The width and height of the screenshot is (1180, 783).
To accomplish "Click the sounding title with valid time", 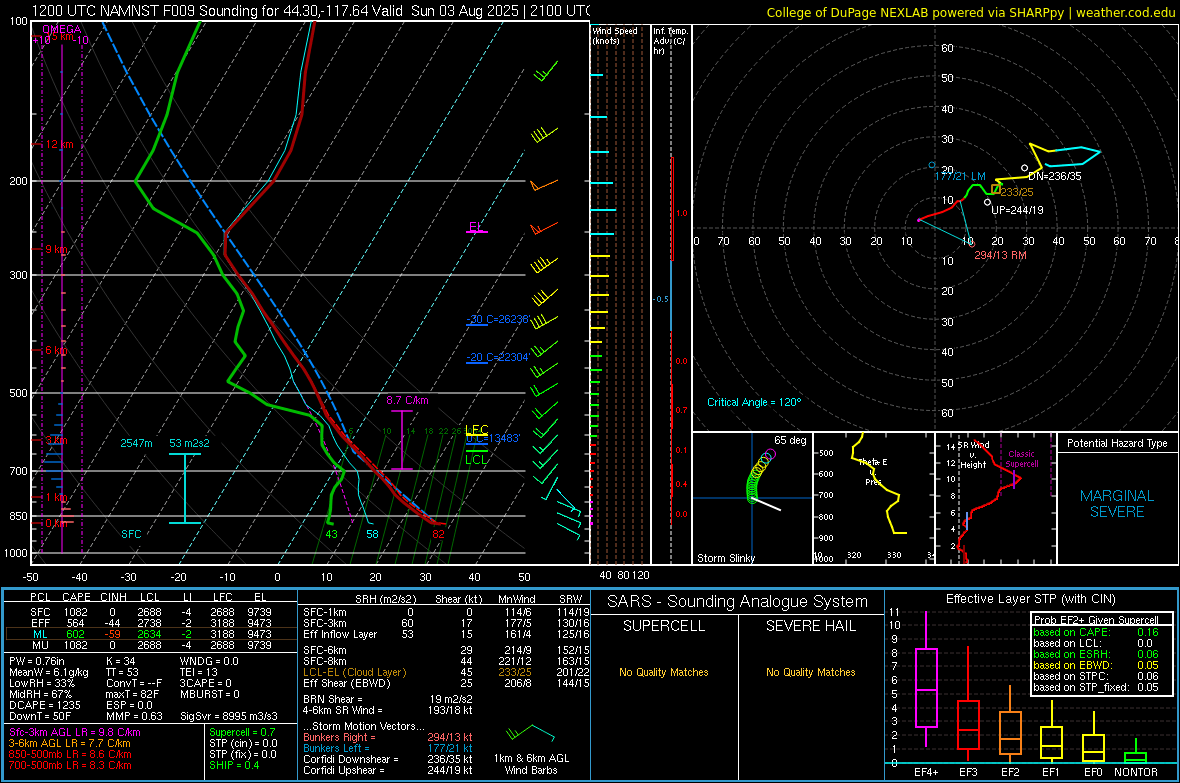I will (x=311, y=11).
